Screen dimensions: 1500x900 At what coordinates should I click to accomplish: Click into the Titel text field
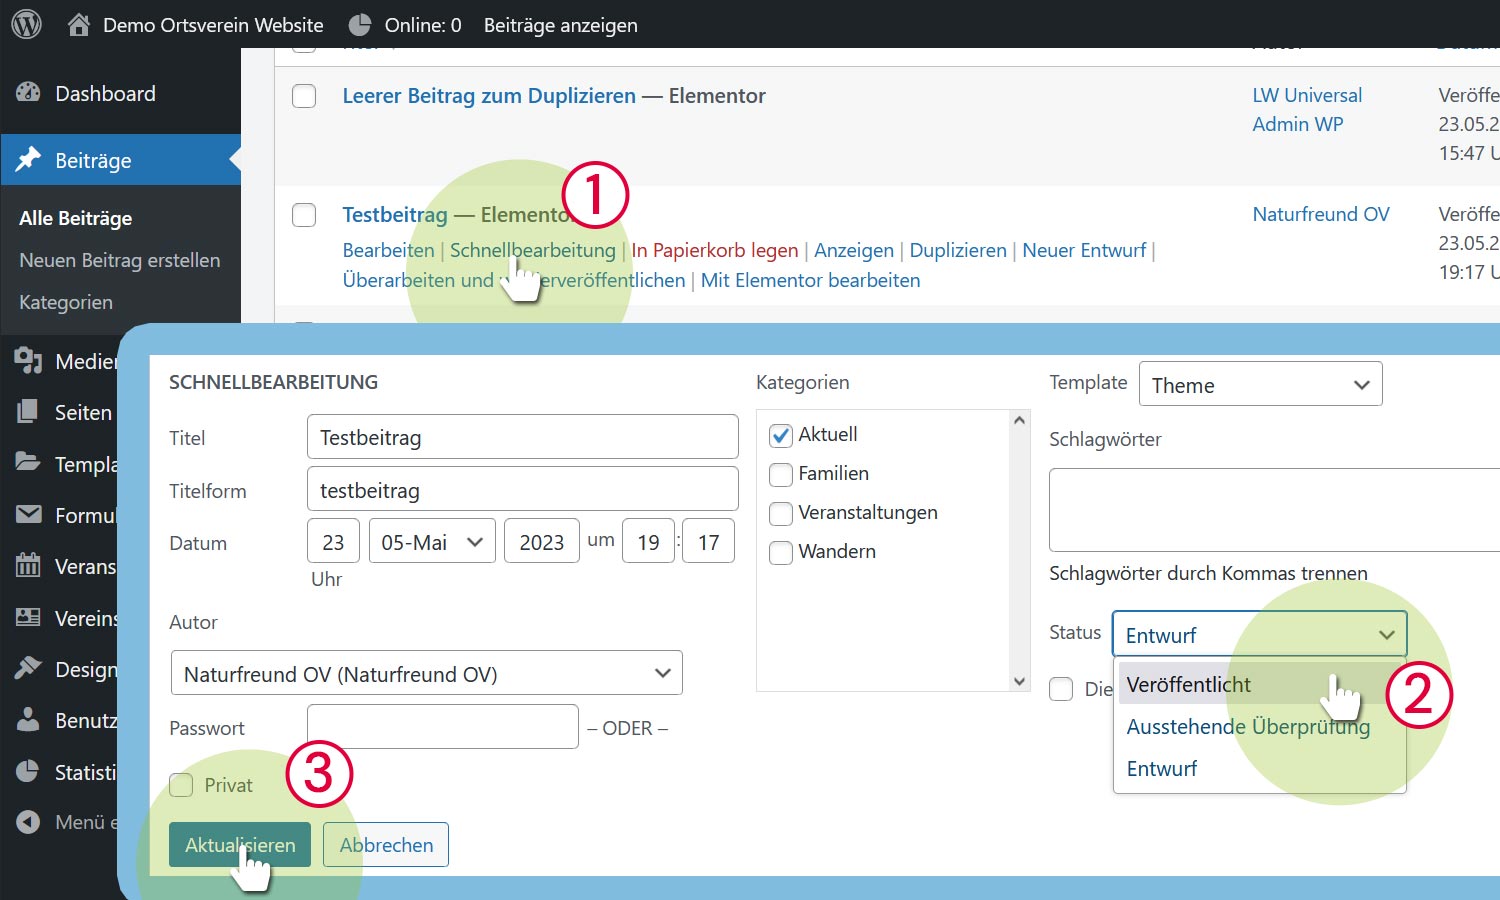(522, 438)
